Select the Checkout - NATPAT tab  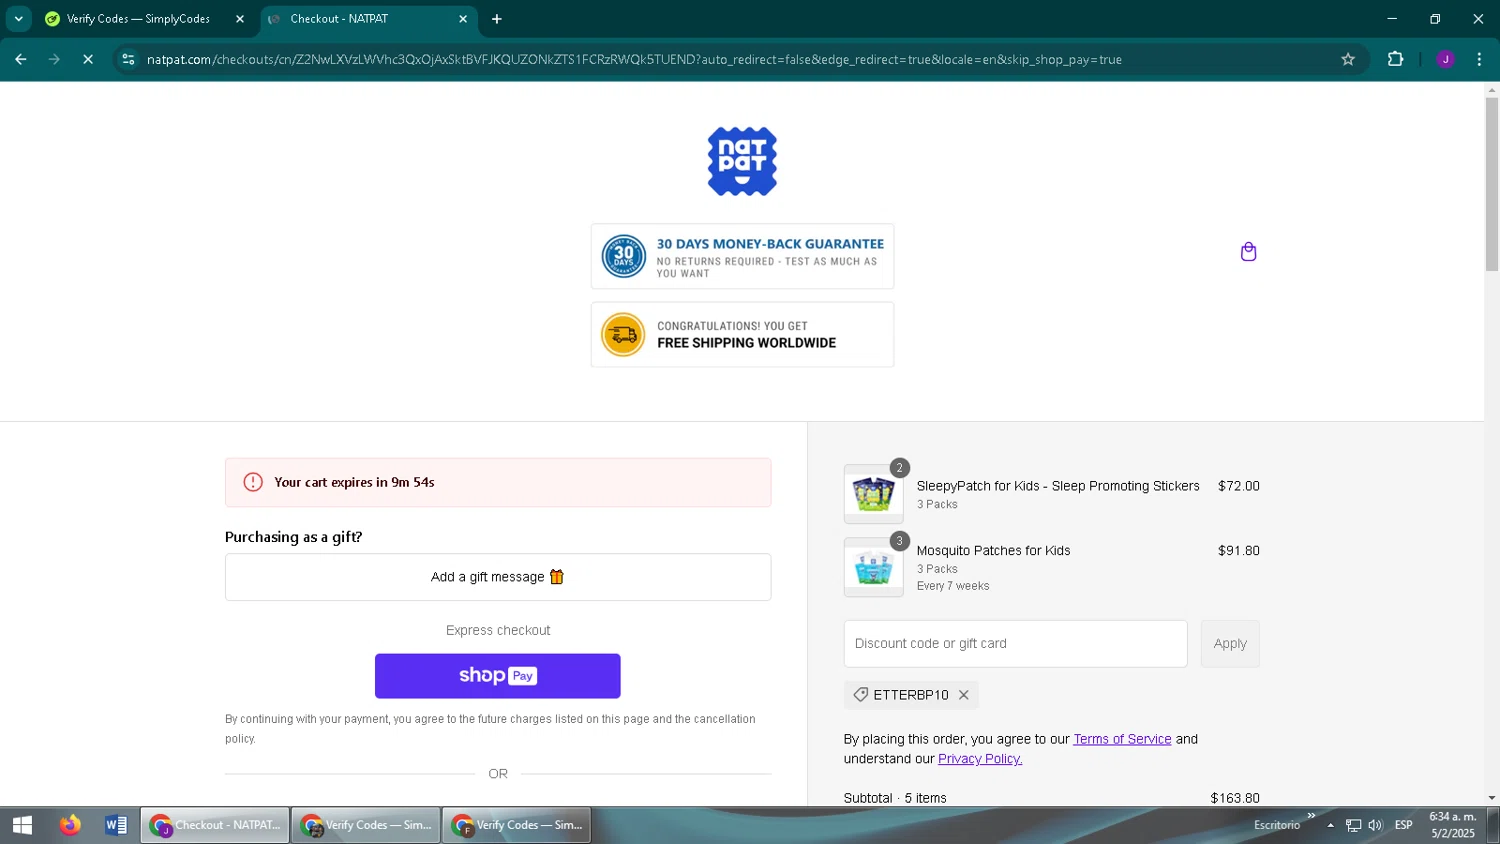click(x=369, y=19)
